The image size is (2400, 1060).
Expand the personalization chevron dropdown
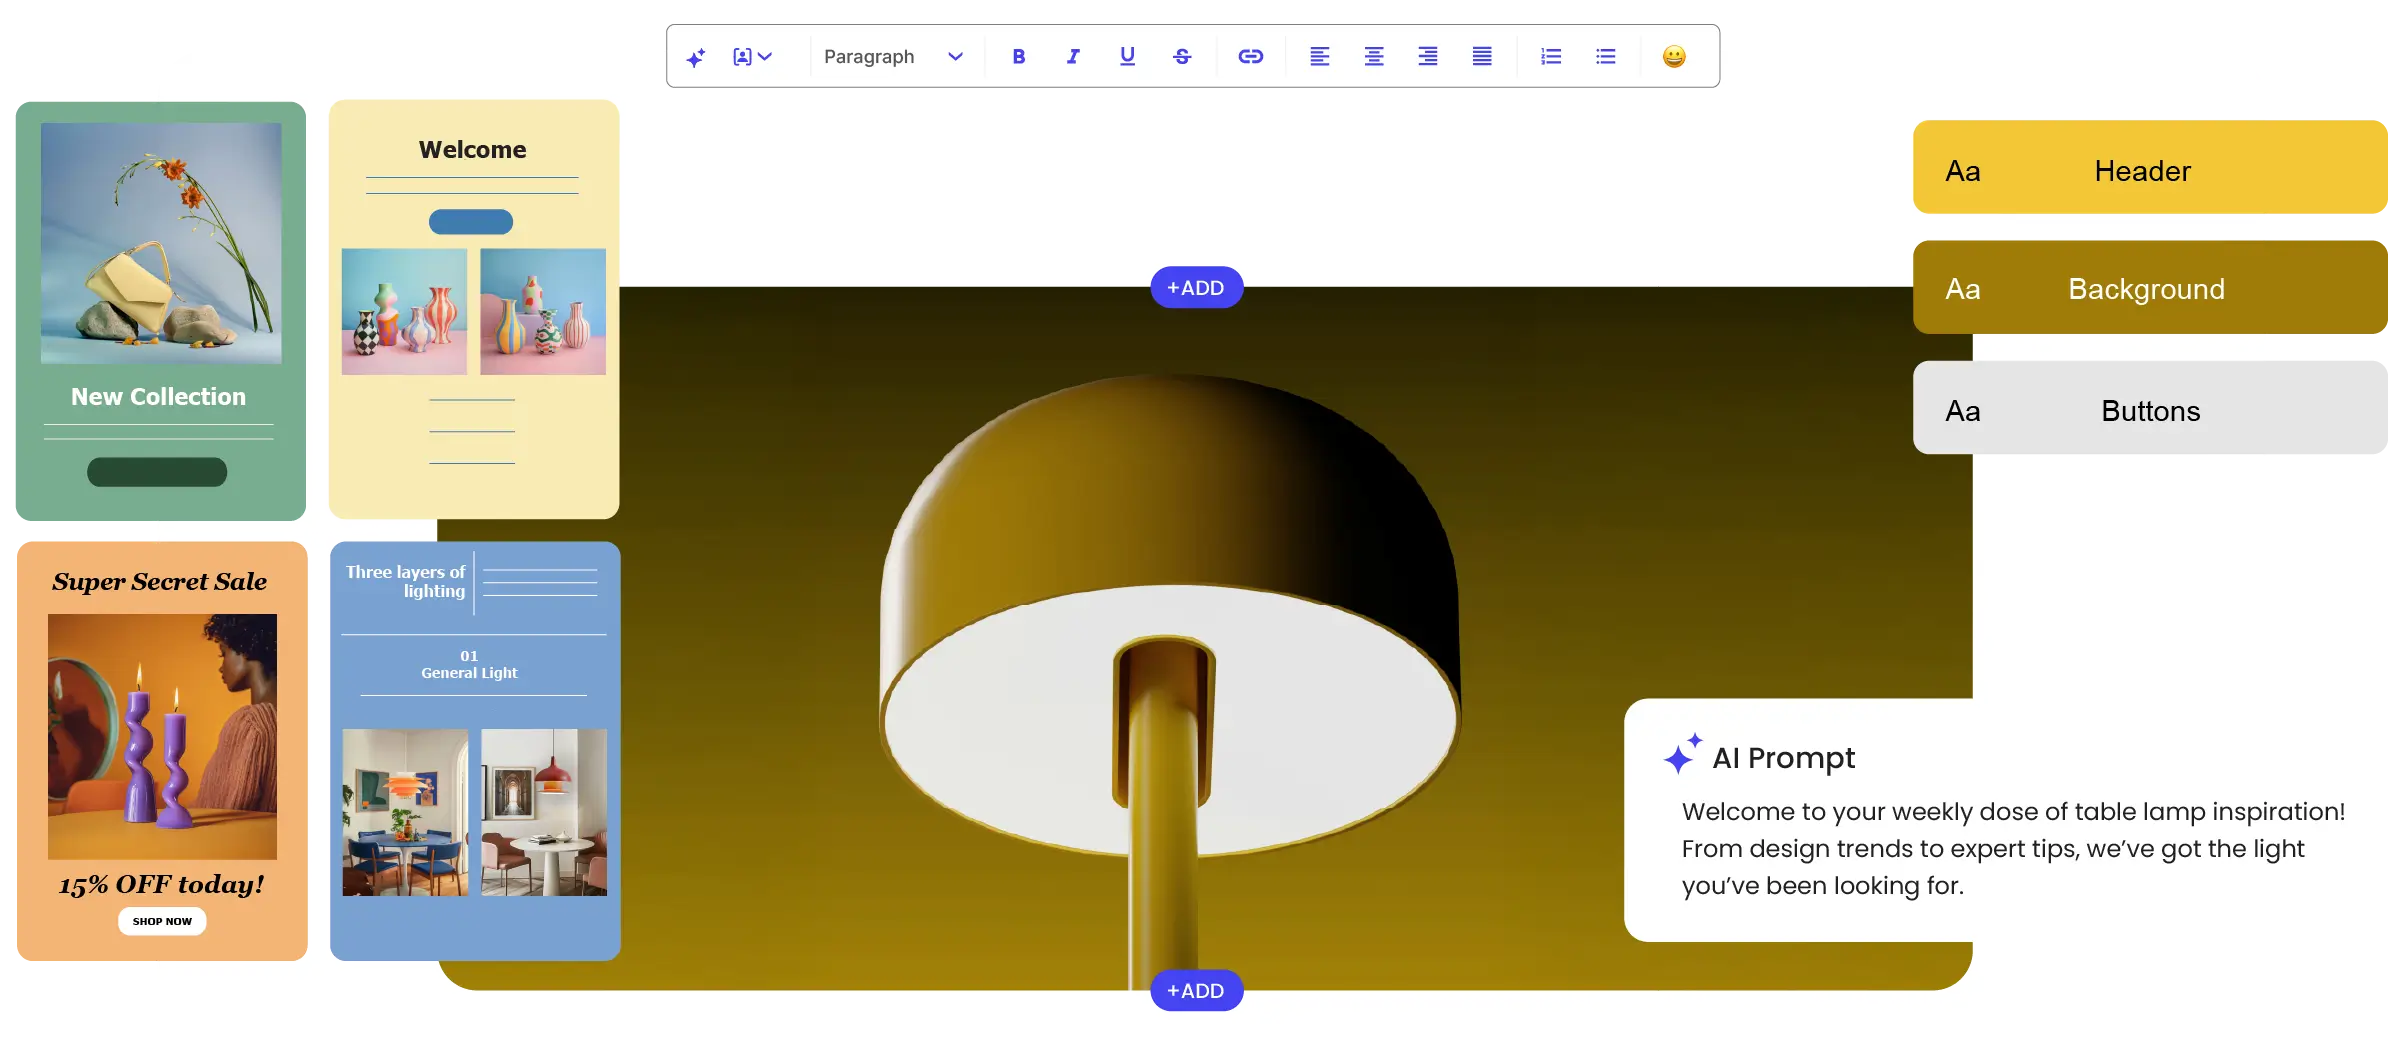pos(766,57)
